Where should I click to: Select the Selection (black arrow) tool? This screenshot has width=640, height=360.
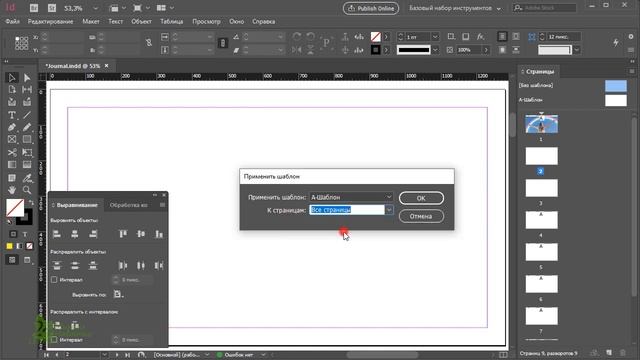coord(12,78)
